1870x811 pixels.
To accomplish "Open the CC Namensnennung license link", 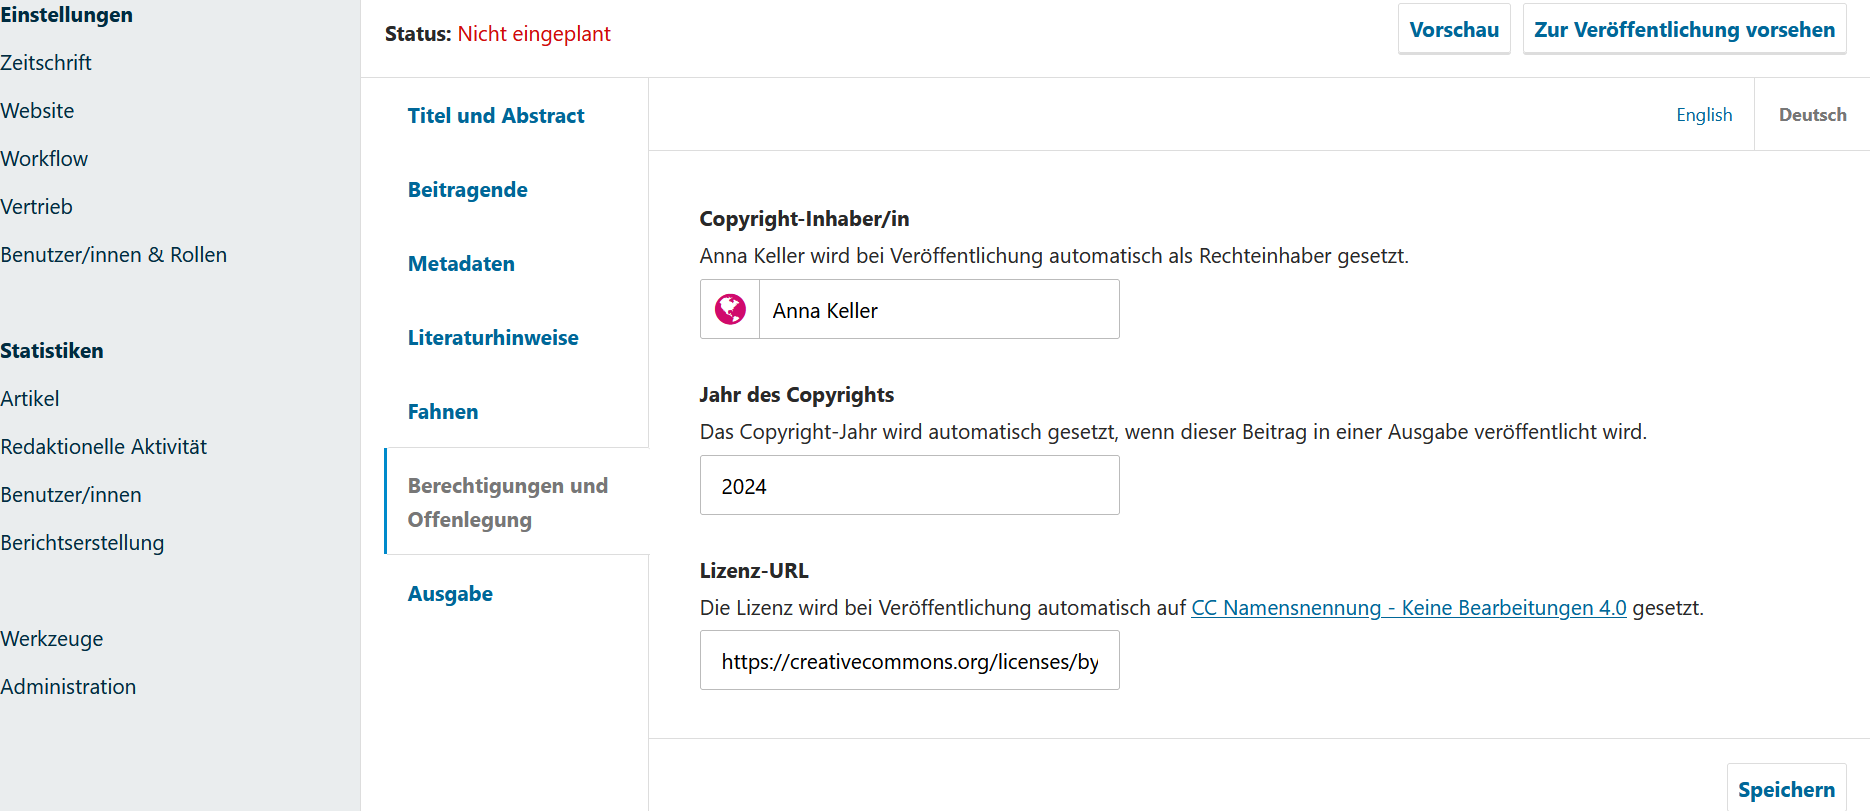I will (1408, 608).
